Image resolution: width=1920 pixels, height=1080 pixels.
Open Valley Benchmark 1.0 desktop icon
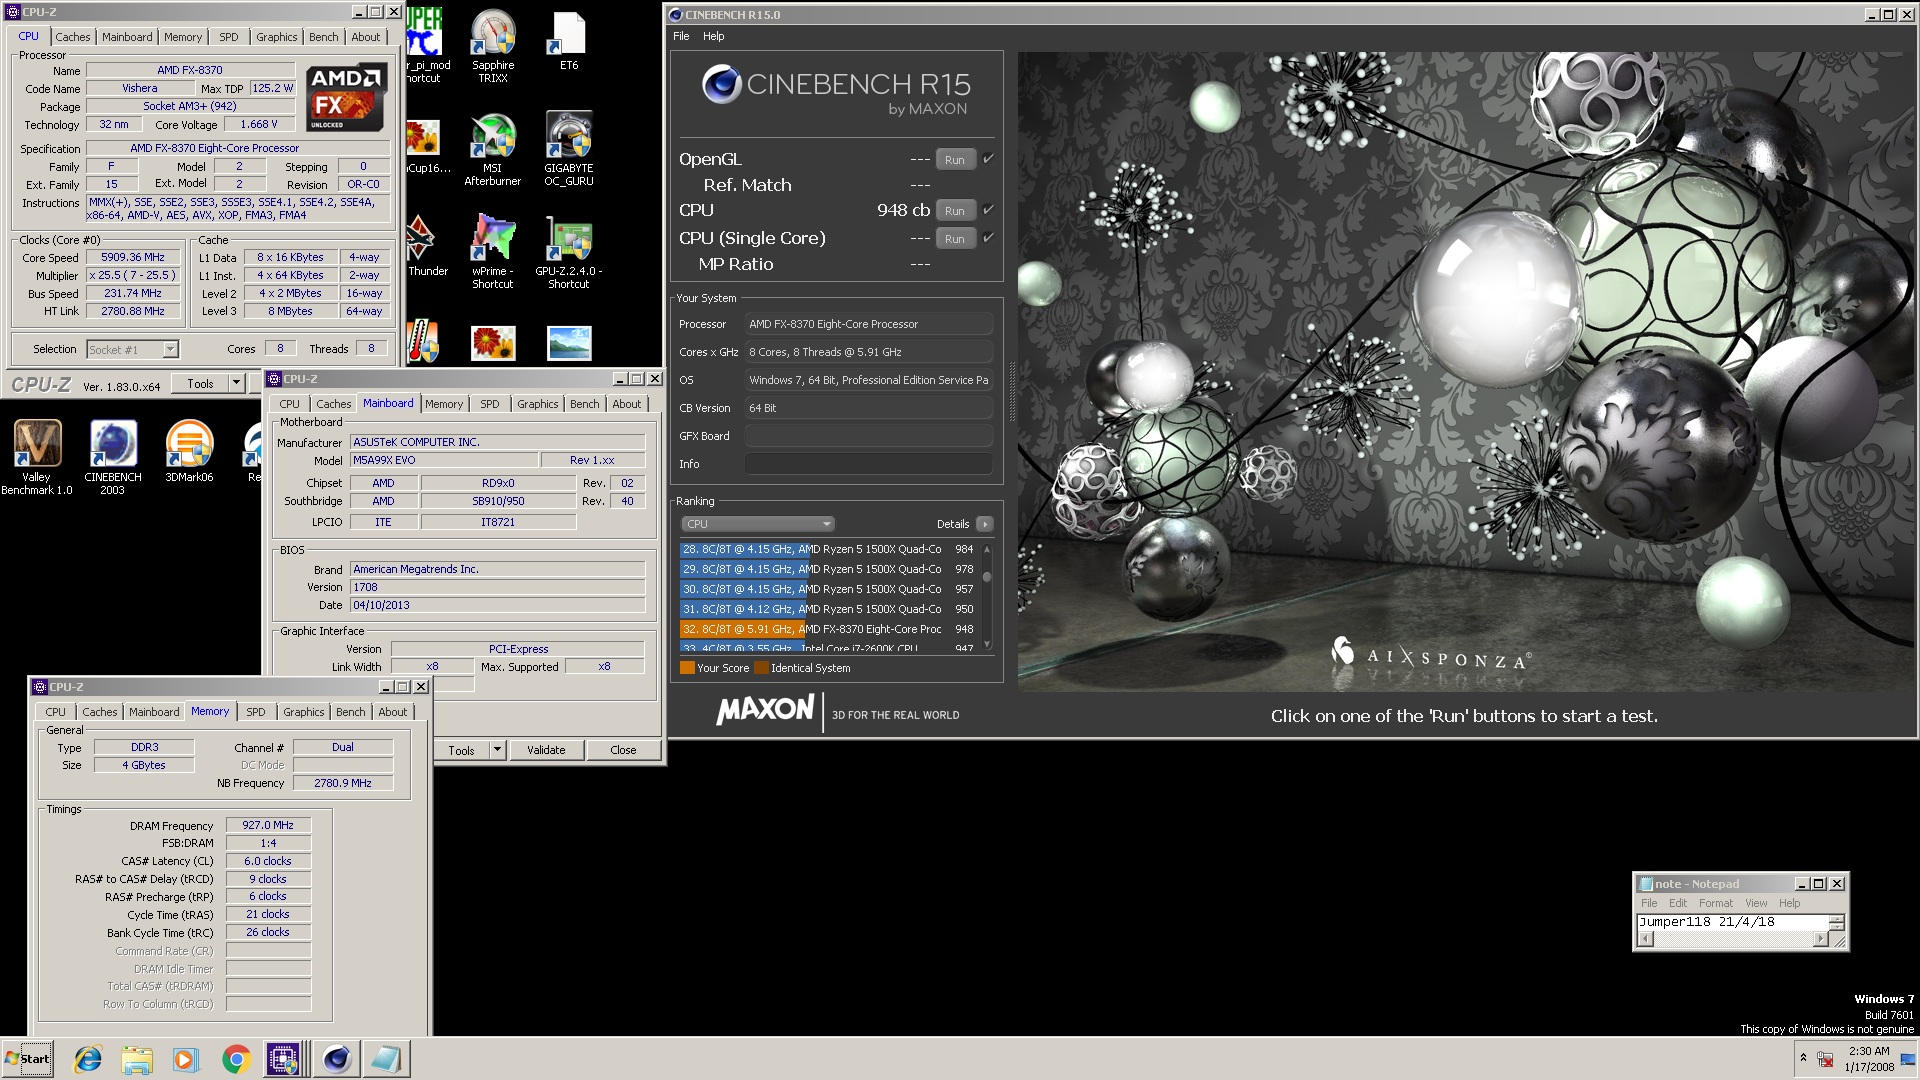point(37,457)
